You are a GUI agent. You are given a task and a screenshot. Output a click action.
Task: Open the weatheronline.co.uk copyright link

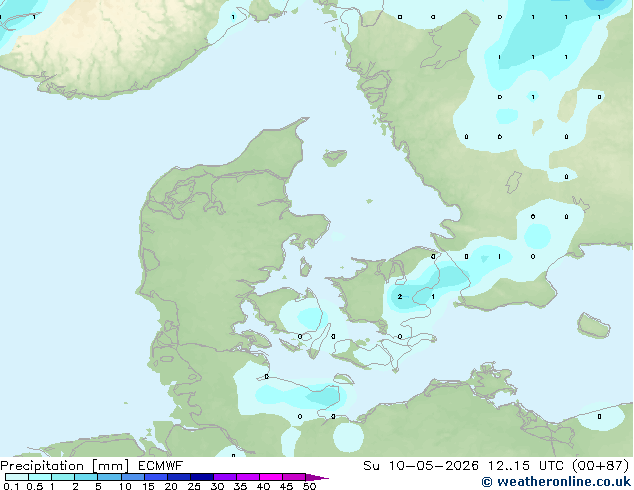click(x=556, y=482)
